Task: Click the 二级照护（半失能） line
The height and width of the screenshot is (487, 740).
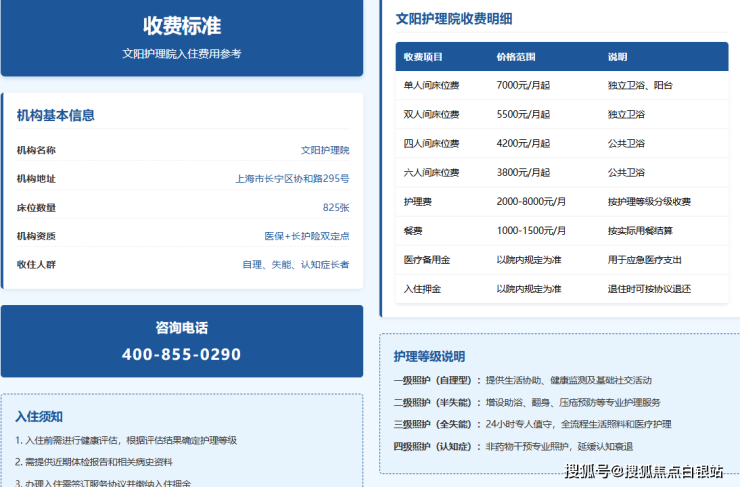Action: (x=527, y=403)
